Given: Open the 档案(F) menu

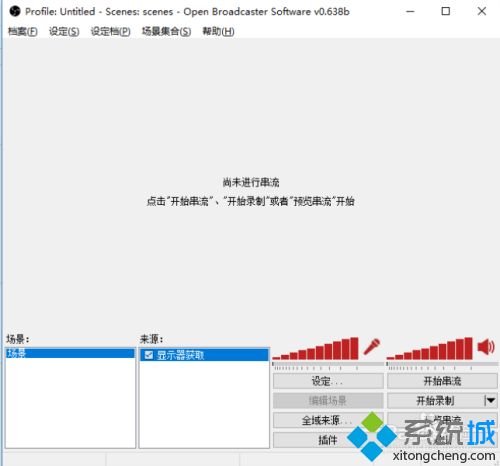Looking at the screenshot, I should coord(23,31).
